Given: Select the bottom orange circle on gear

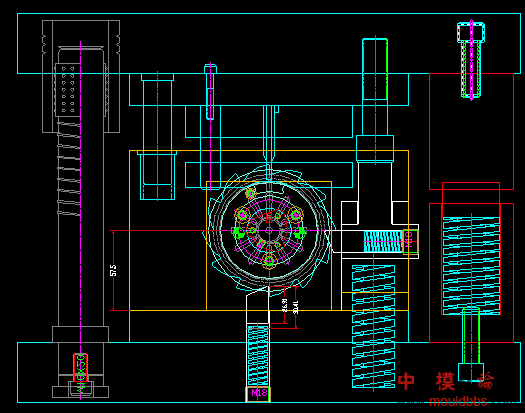Looking at the screenshot, I should click(x=269, y=261).
